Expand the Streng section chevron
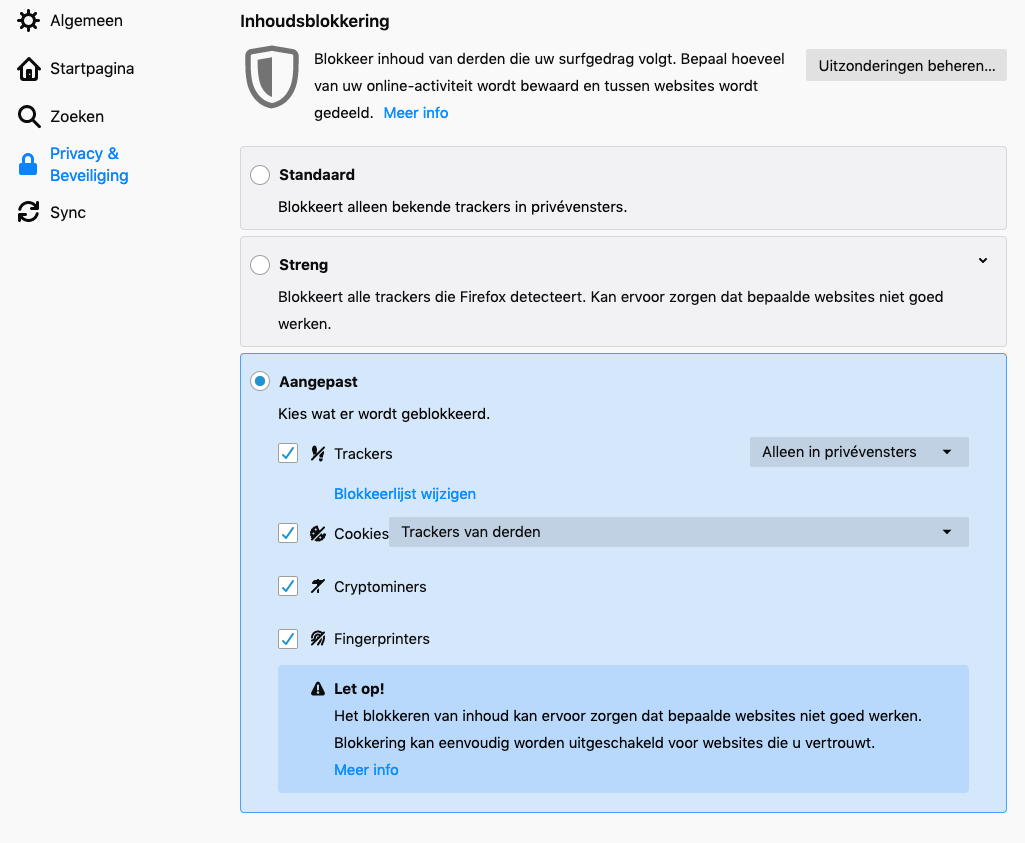 click(982, 260)
